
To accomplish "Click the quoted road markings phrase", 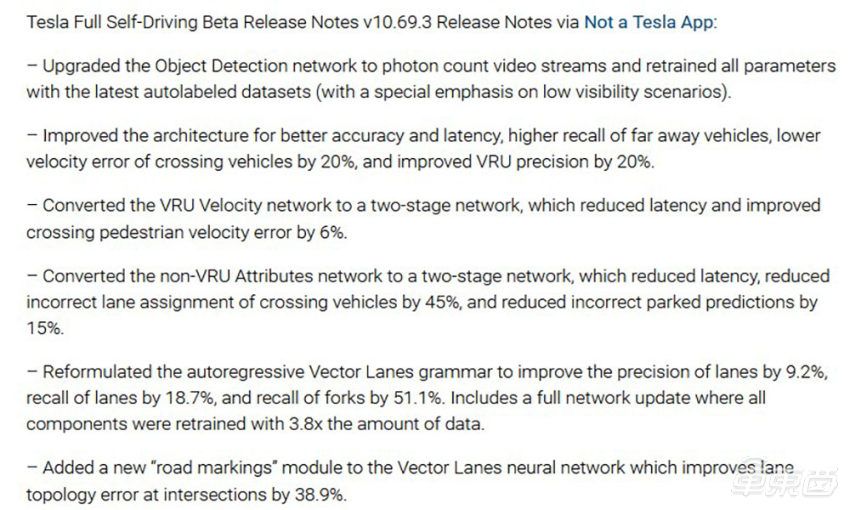I will 214,468.
